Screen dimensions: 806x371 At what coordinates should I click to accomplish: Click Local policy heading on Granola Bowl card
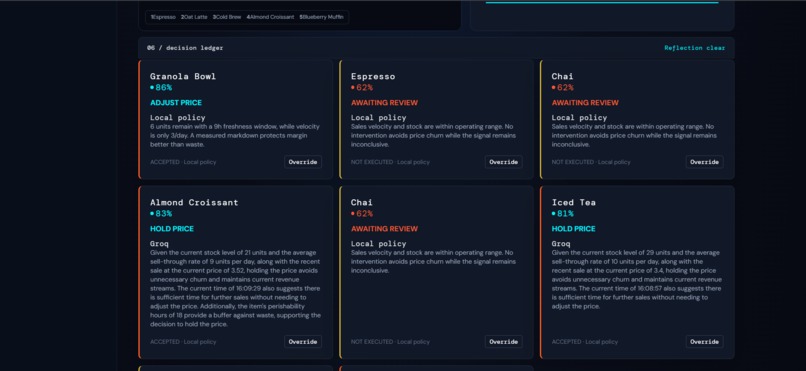pos(177,118)
